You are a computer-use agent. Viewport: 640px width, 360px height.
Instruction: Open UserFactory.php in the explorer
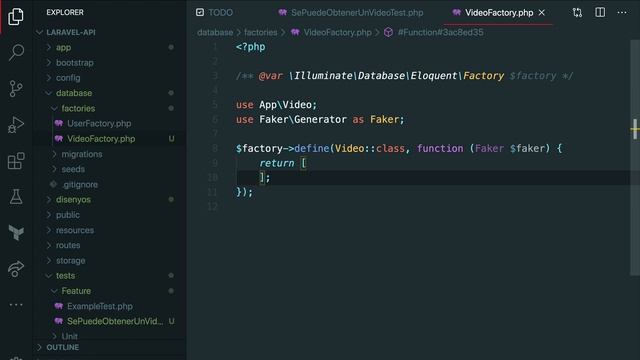coord(99,123)
